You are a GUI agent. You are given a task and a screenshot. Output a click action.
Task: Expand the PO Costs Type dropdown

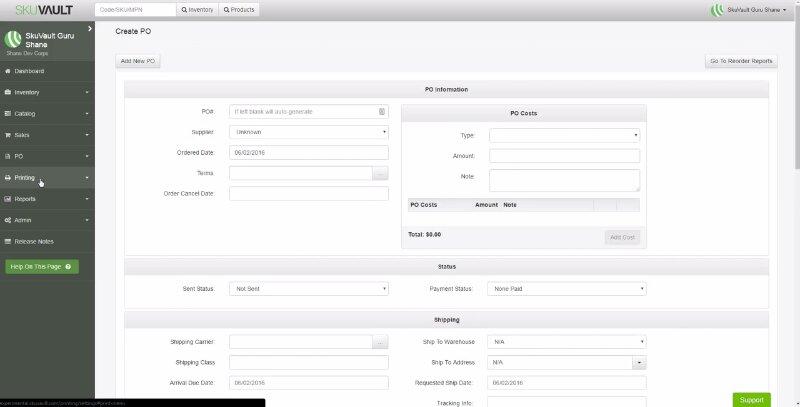(564, 135)
